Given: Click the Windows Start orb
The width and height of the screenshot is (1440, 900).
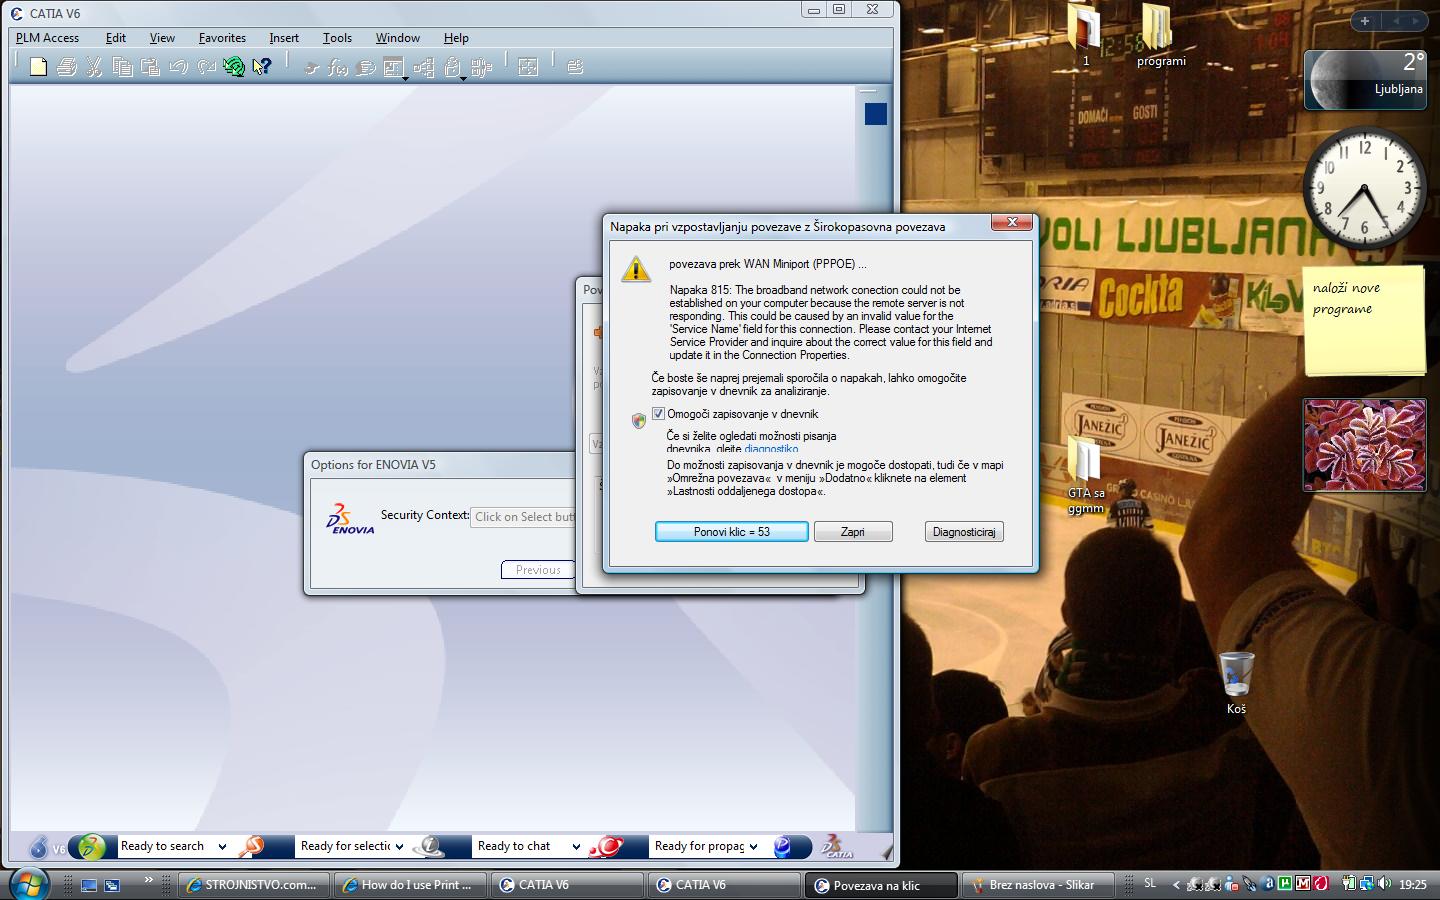Looking at the screenshot, I should 28,883.
